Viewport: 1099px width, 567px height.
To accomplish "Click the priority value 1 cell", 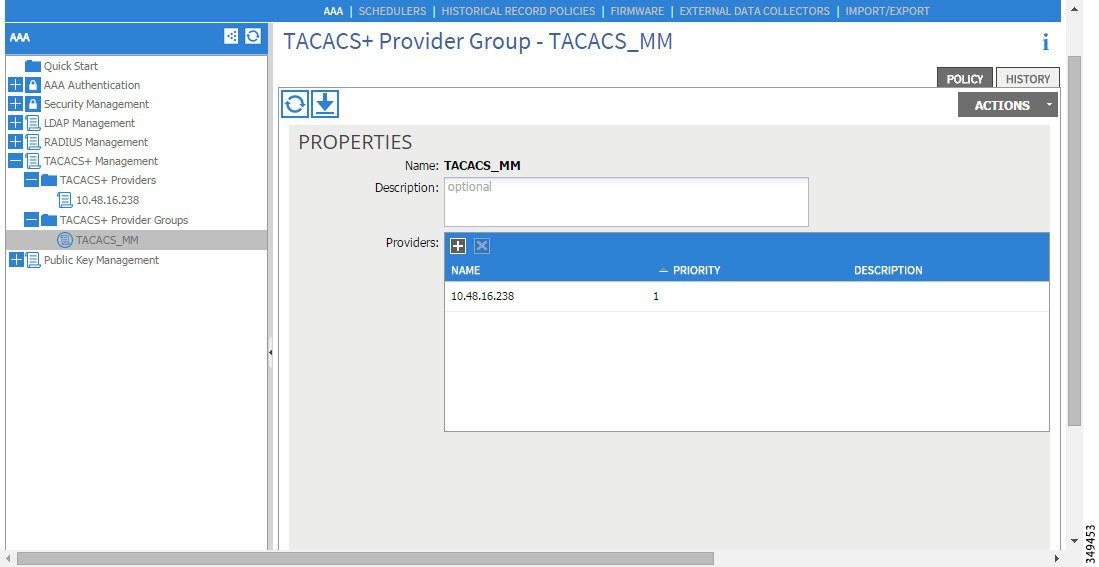I will 656,296.
